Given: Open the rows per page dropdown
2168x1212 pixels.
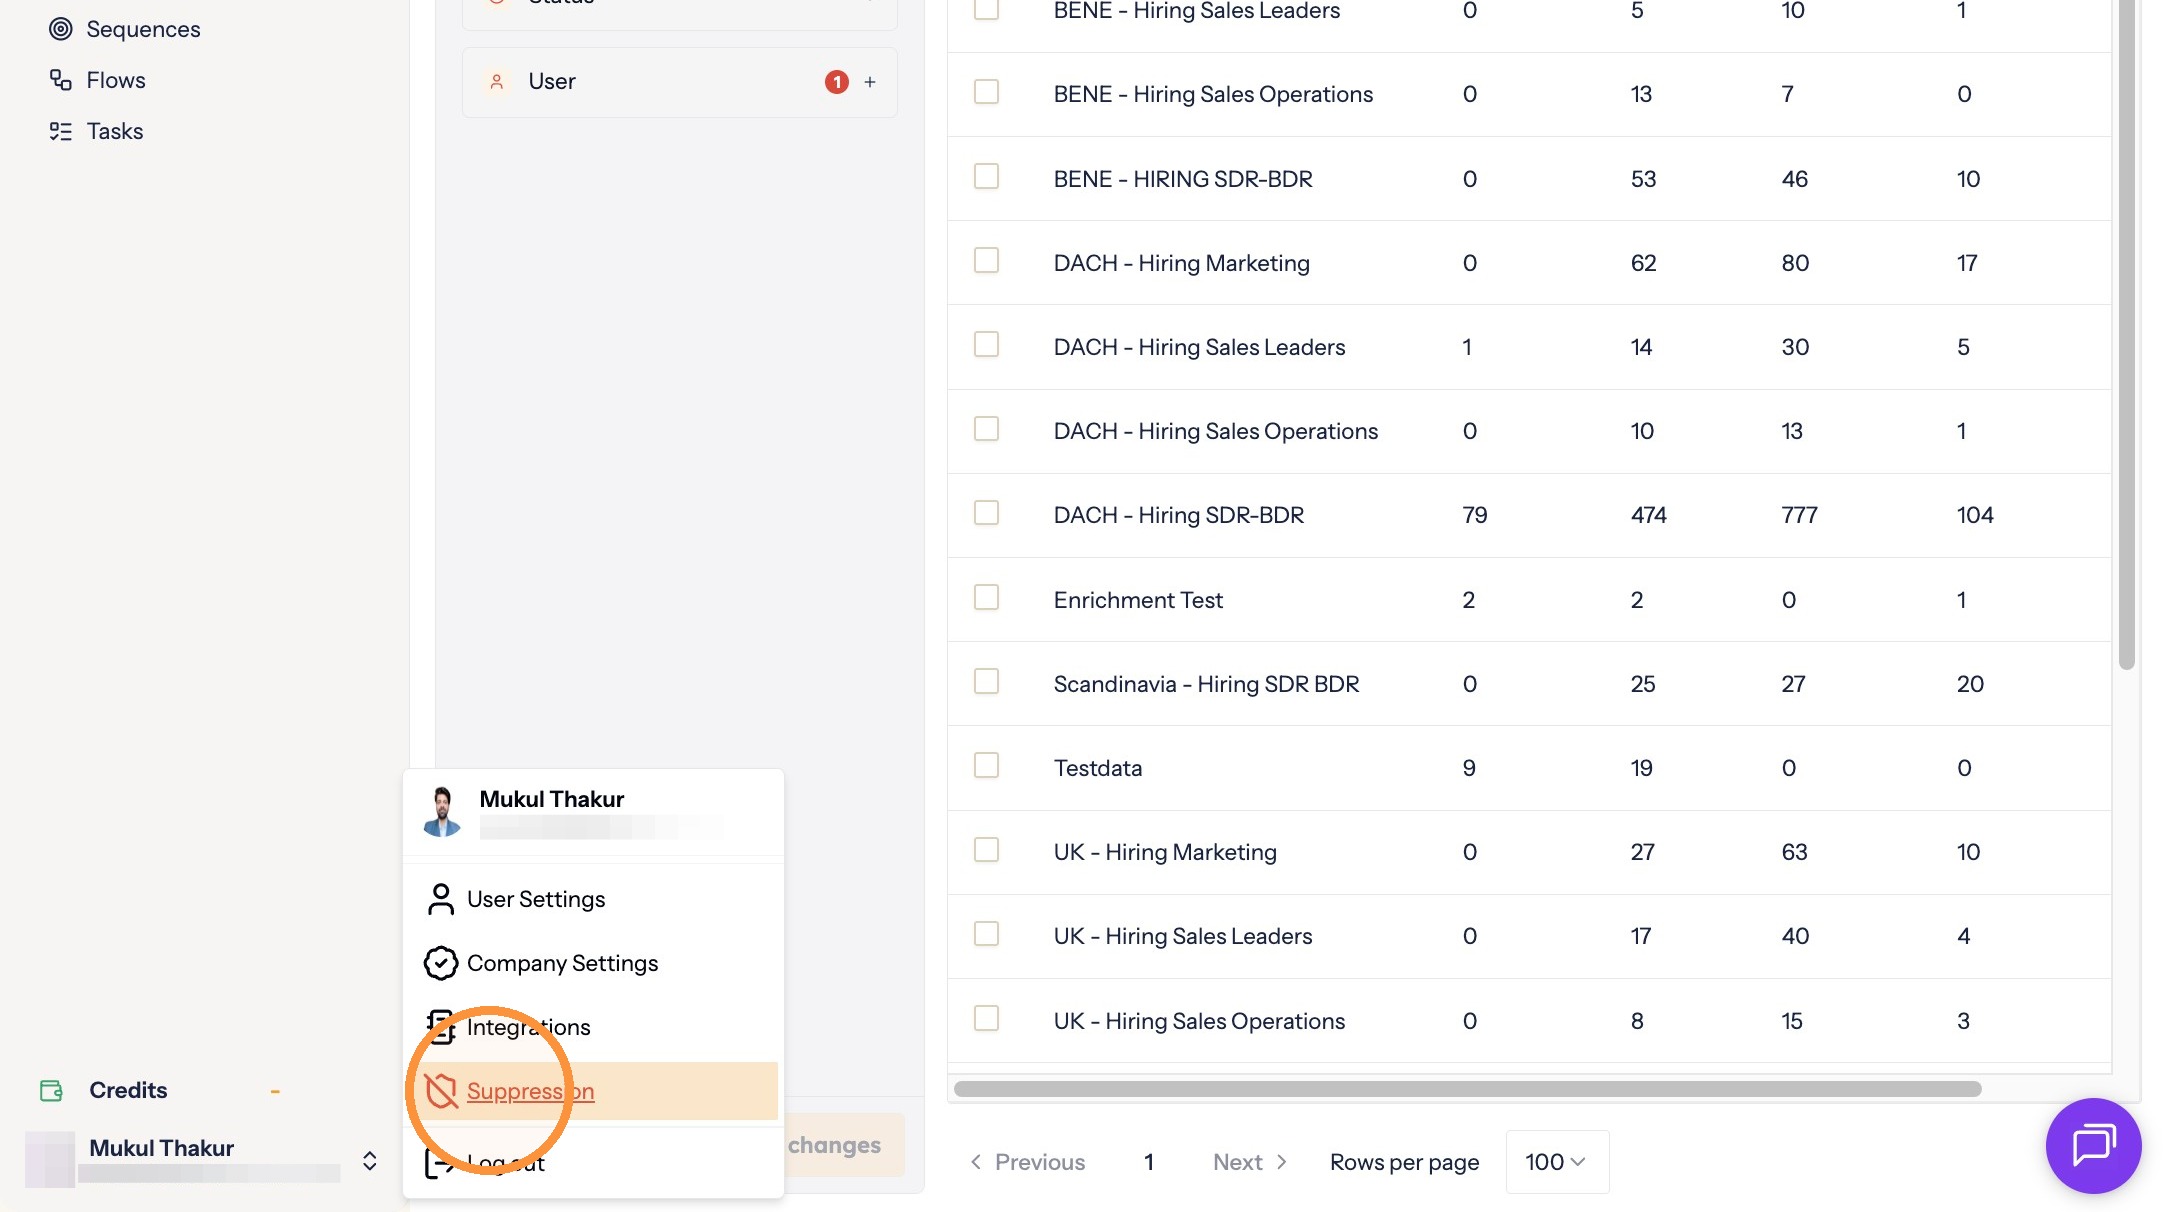Looking at the screenshot, I should pyautogui.click(x=1557, y=1162).
